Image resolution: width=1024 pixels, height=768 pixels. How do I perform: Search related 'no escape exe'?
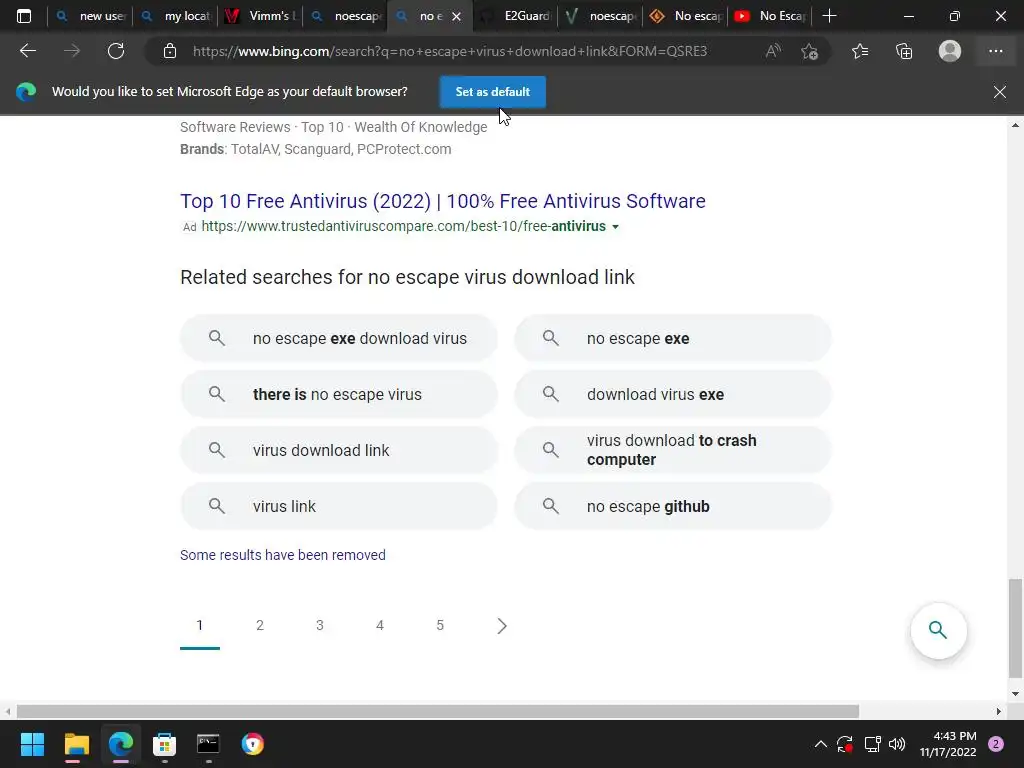[x=673, y=338]
